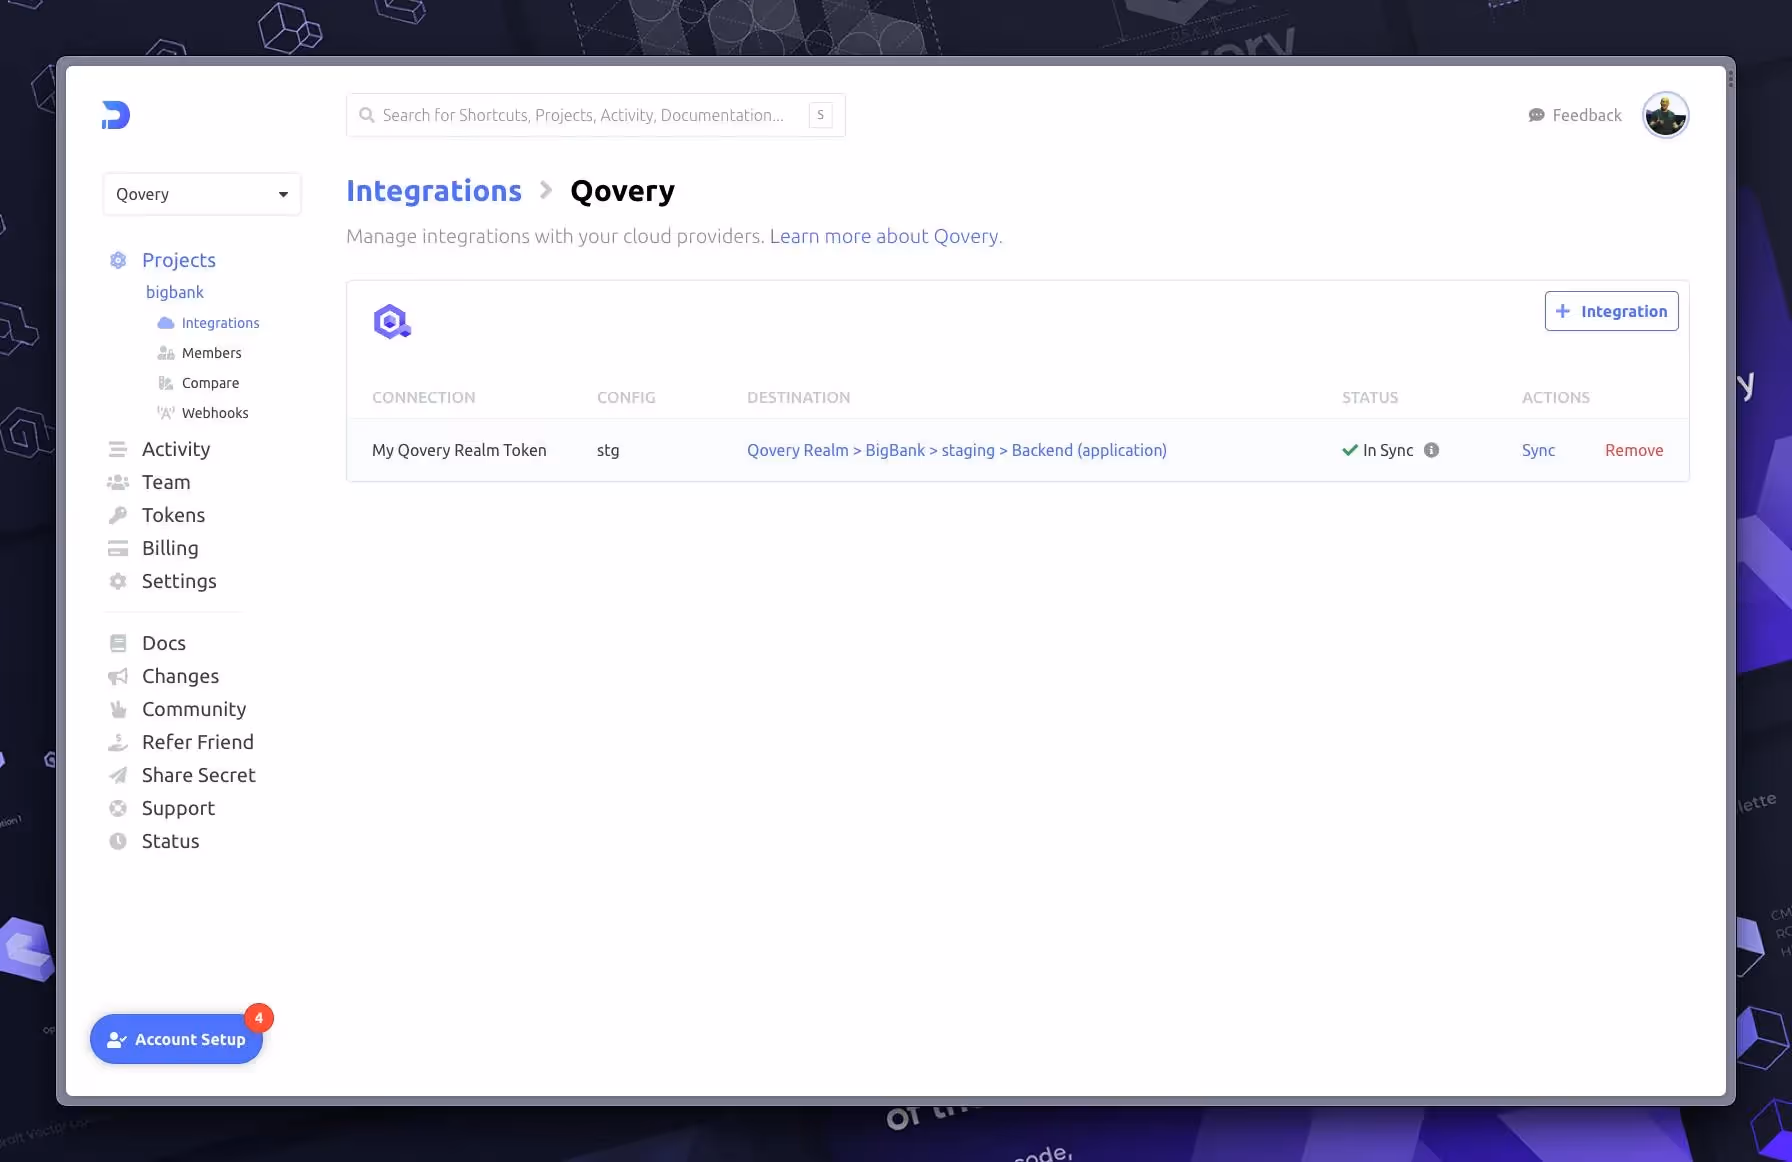This screenshot has height=1162, width=1792.
Task: Remove the Qovery integration
Action: pyautogui.click(x=1634, y=450)
